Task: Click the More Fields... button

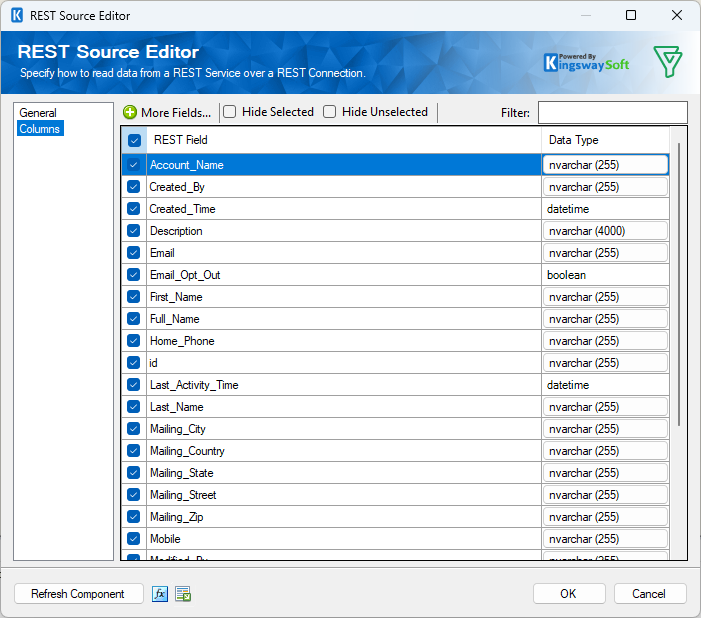Action: click(x=167, y=112)
